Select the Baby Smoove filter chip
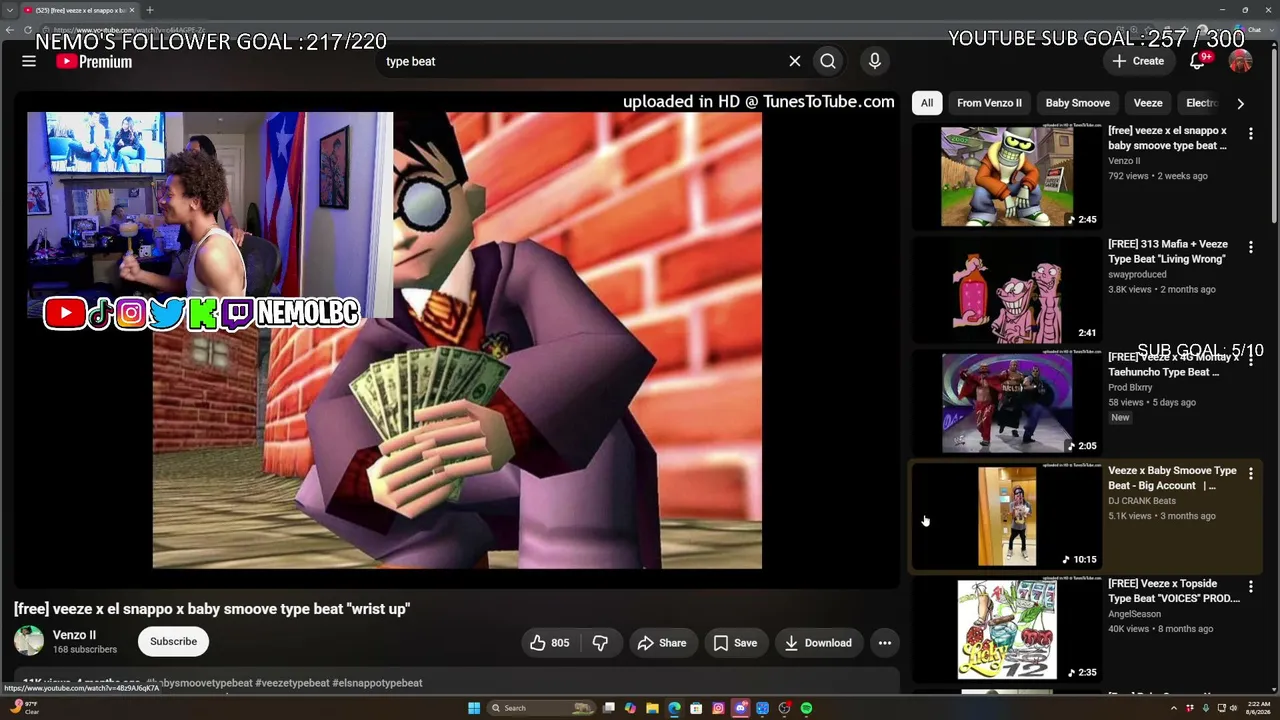This screenshot has height=720, width=1280. point(1077,103)
